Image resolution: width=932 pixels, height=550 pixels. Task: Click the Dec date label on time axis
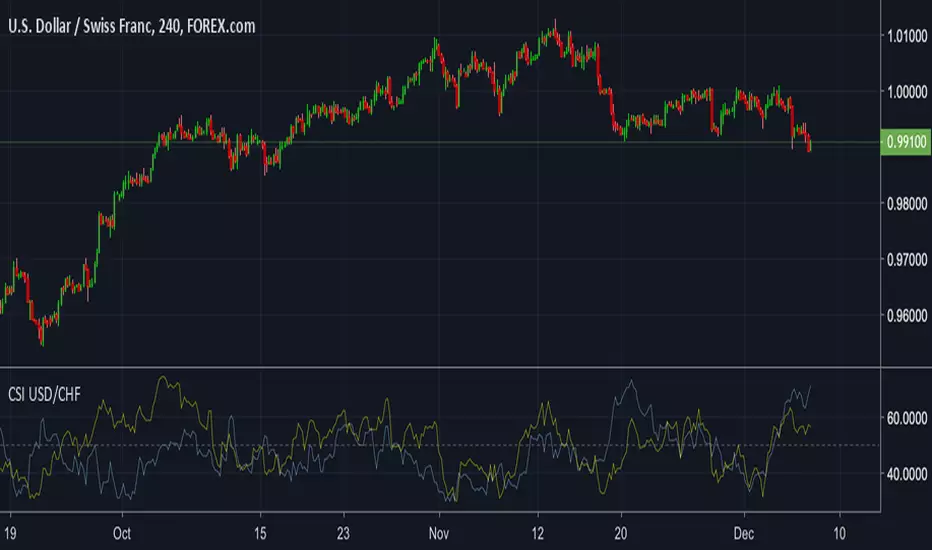click(x=744, y=533)
